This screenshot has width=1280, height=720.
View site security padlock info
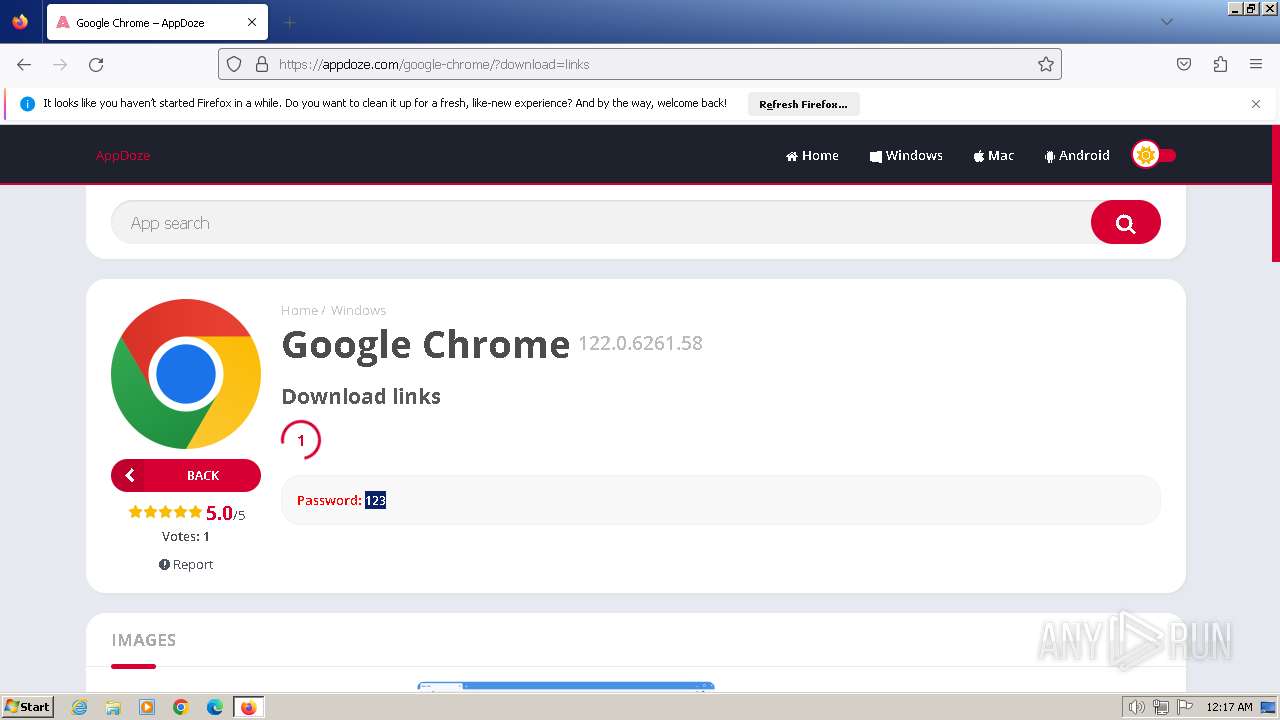(262, 64)
